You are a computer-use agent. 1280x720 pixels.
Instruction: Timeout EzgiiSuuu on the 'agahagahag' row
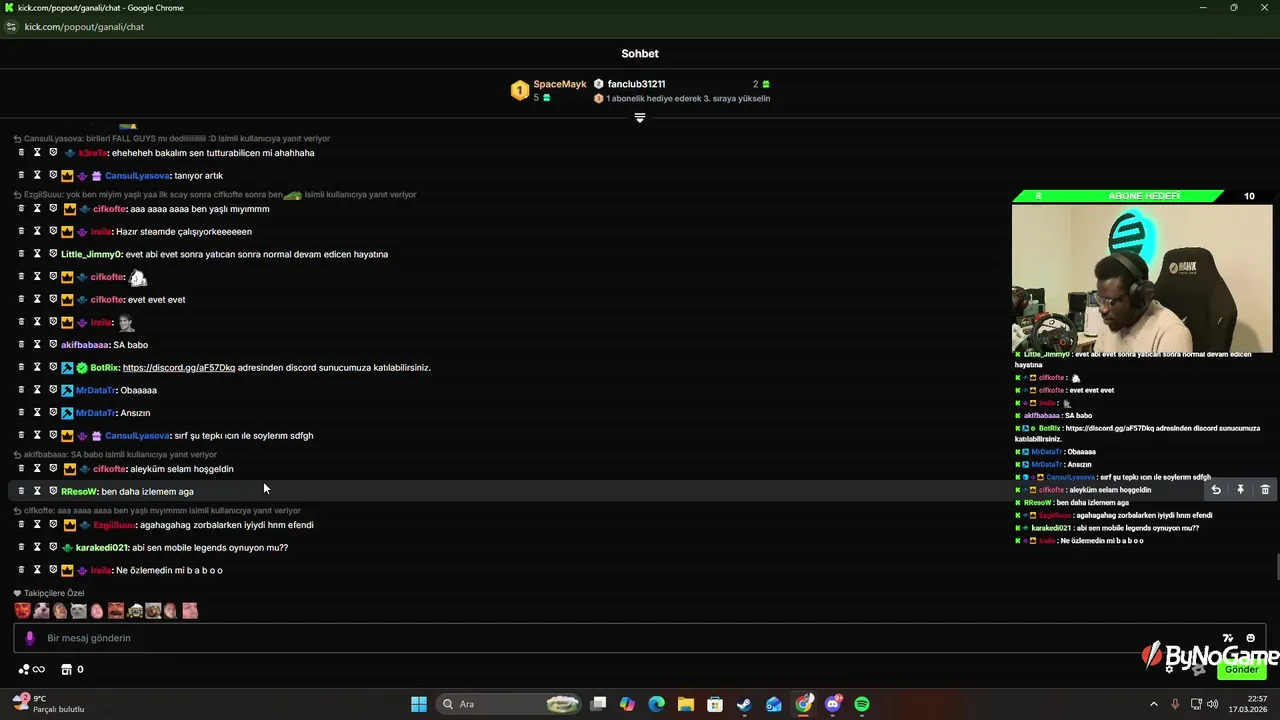37,524
